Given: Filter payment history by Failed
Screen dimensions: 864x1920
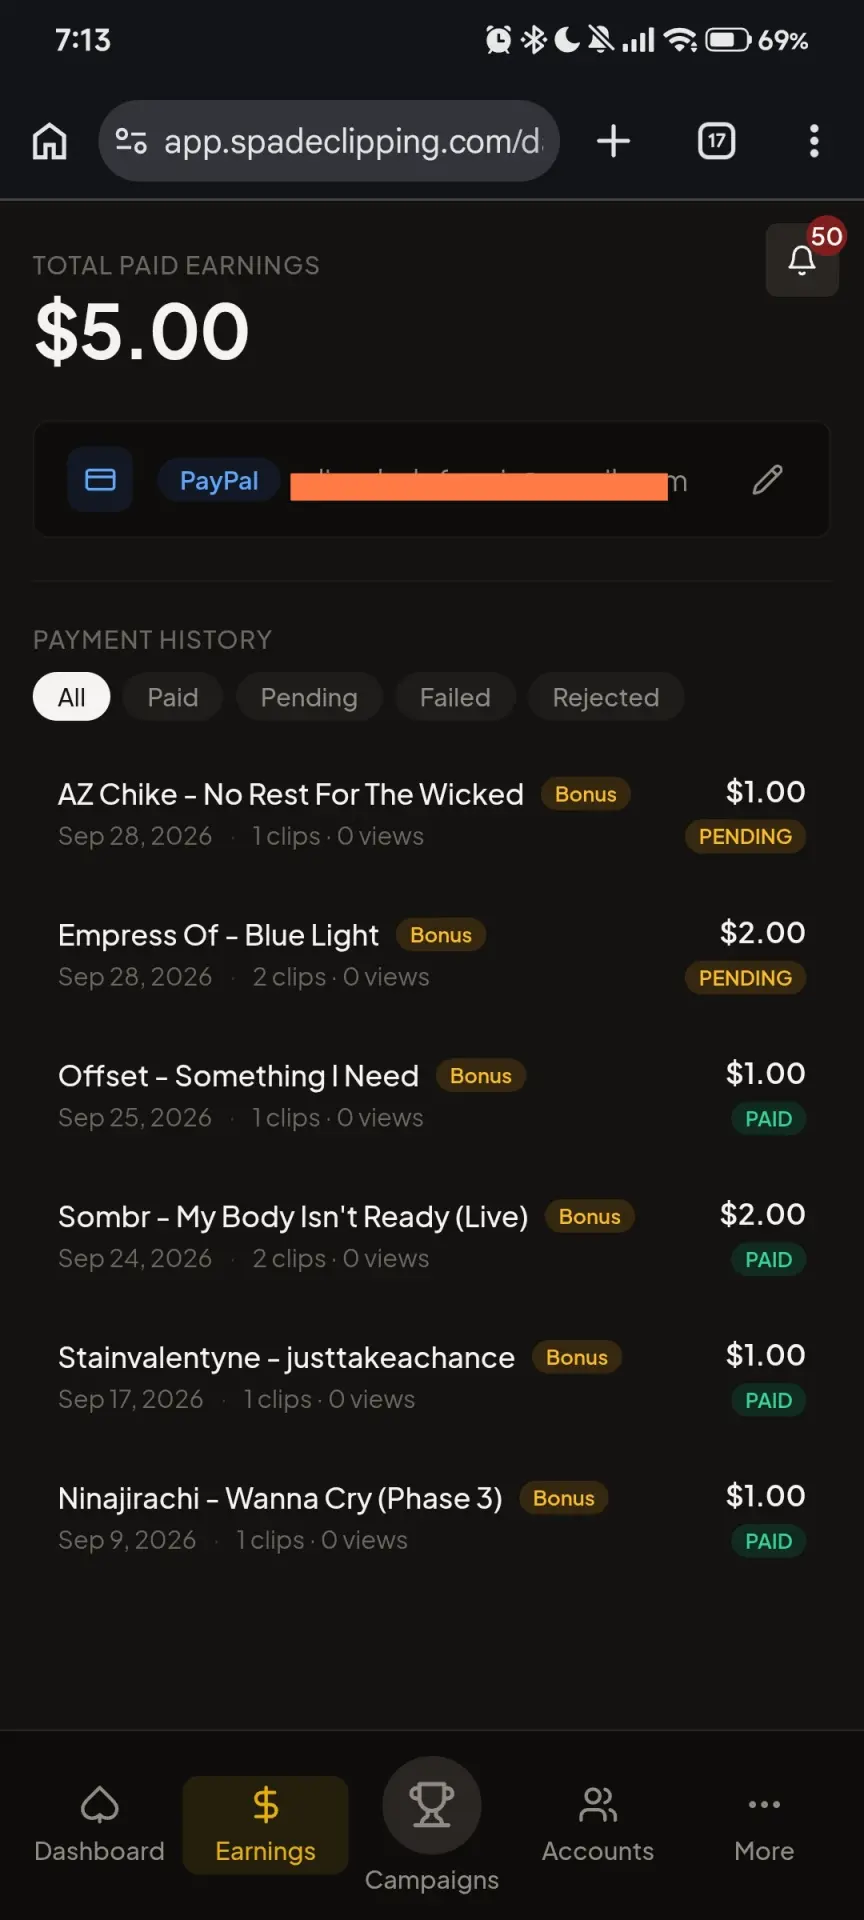Looking at the screenshot, I should (x=455, y=697).
